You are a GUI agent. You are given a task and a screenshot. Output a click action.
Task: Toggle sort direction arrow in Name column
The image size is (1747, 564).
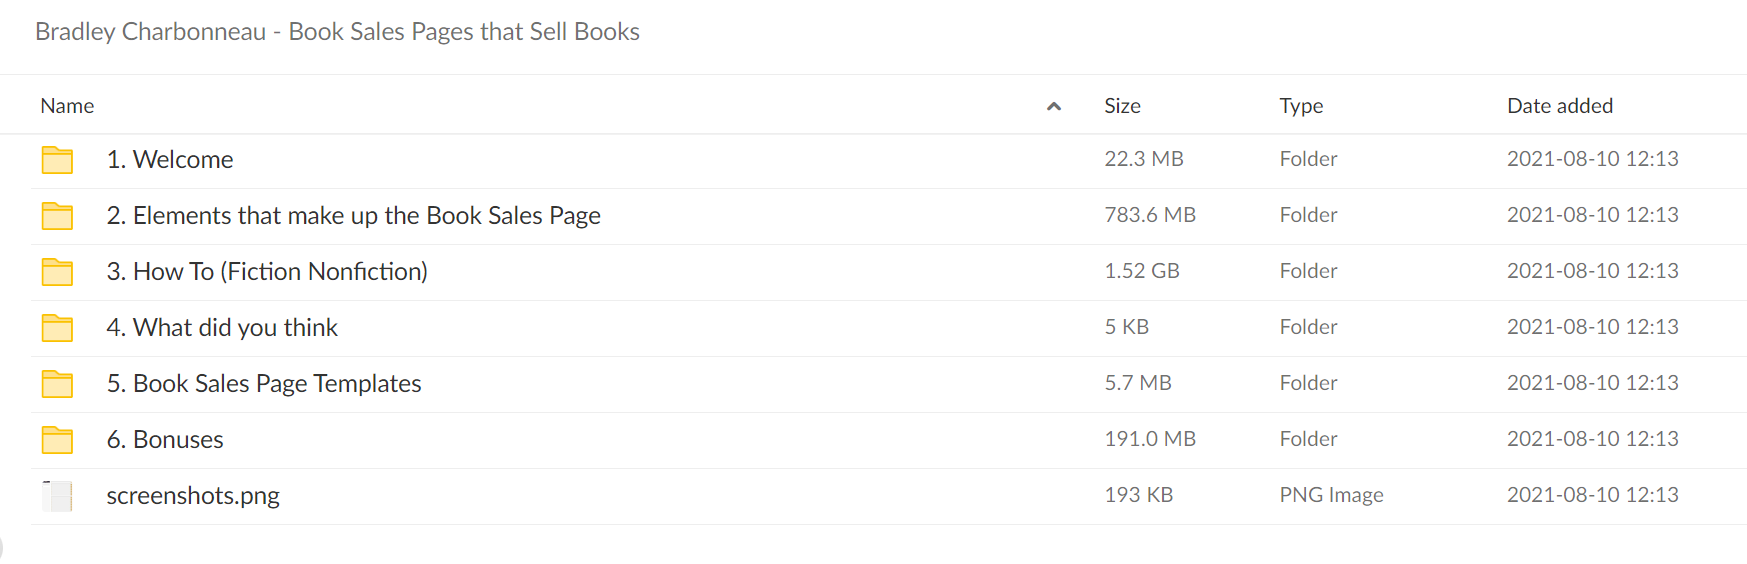[1053, 106]
